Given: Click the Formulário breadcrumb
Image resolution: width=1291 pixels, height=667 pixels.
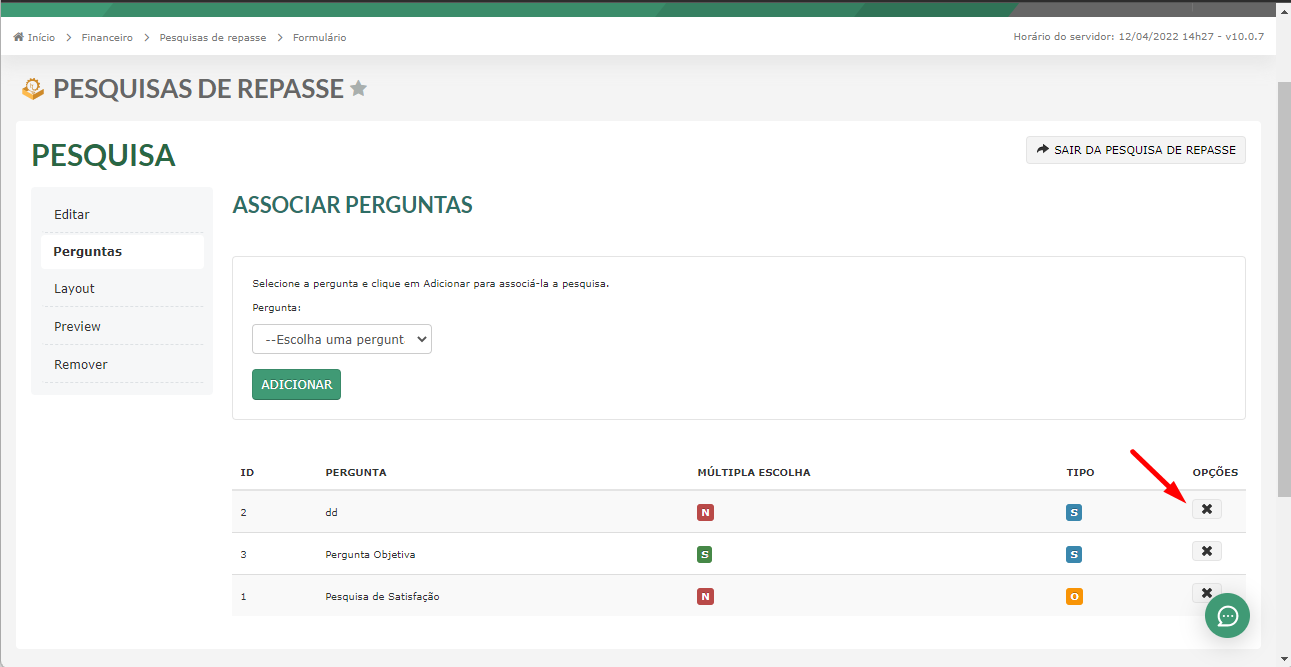Looking at the screenshot, I should tap(319, 37).
